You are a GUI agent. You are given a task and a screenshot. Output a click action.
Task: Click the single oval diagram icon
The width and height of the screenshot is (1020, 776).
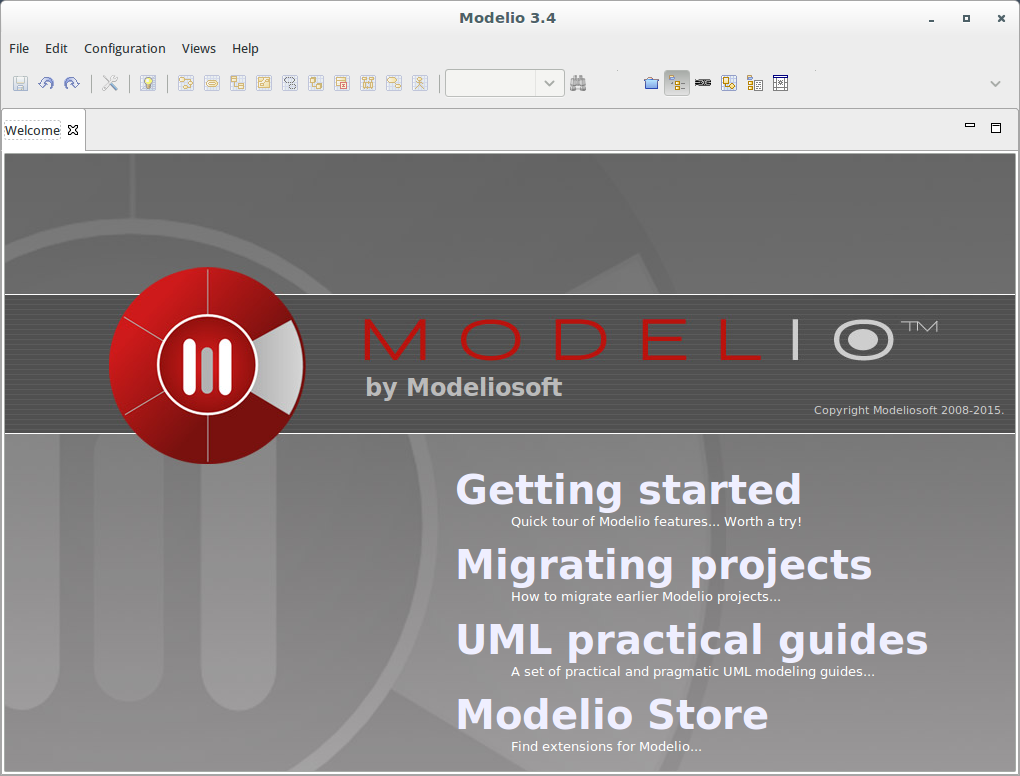pos(212,83)
